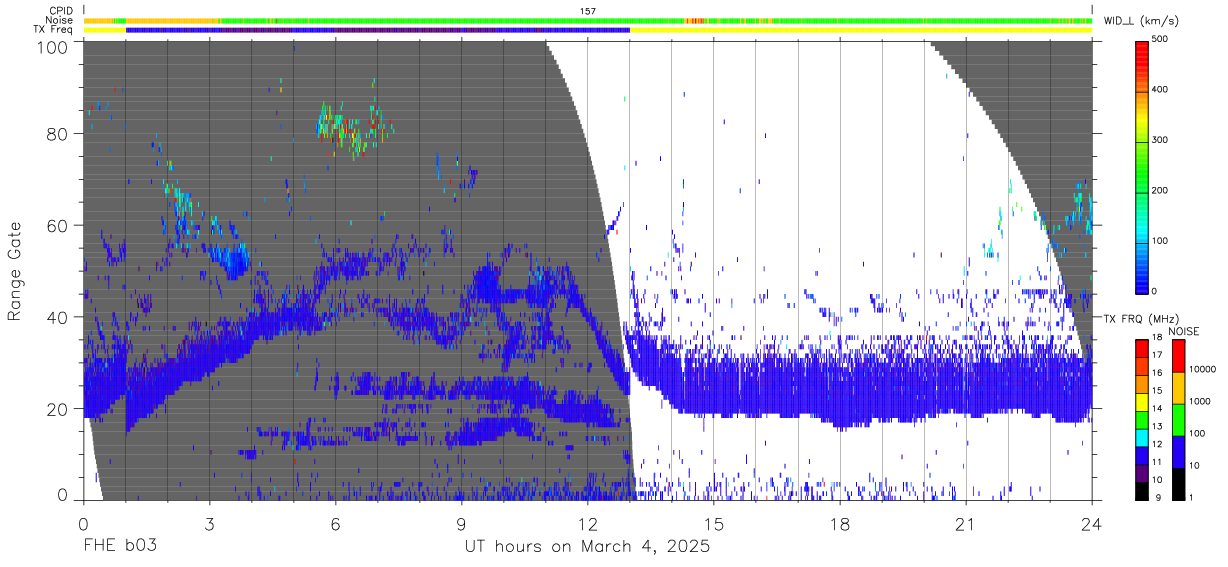Click the 200 label on width colorbar
Screen dimensions: 1228x567
pos(1161,191)
